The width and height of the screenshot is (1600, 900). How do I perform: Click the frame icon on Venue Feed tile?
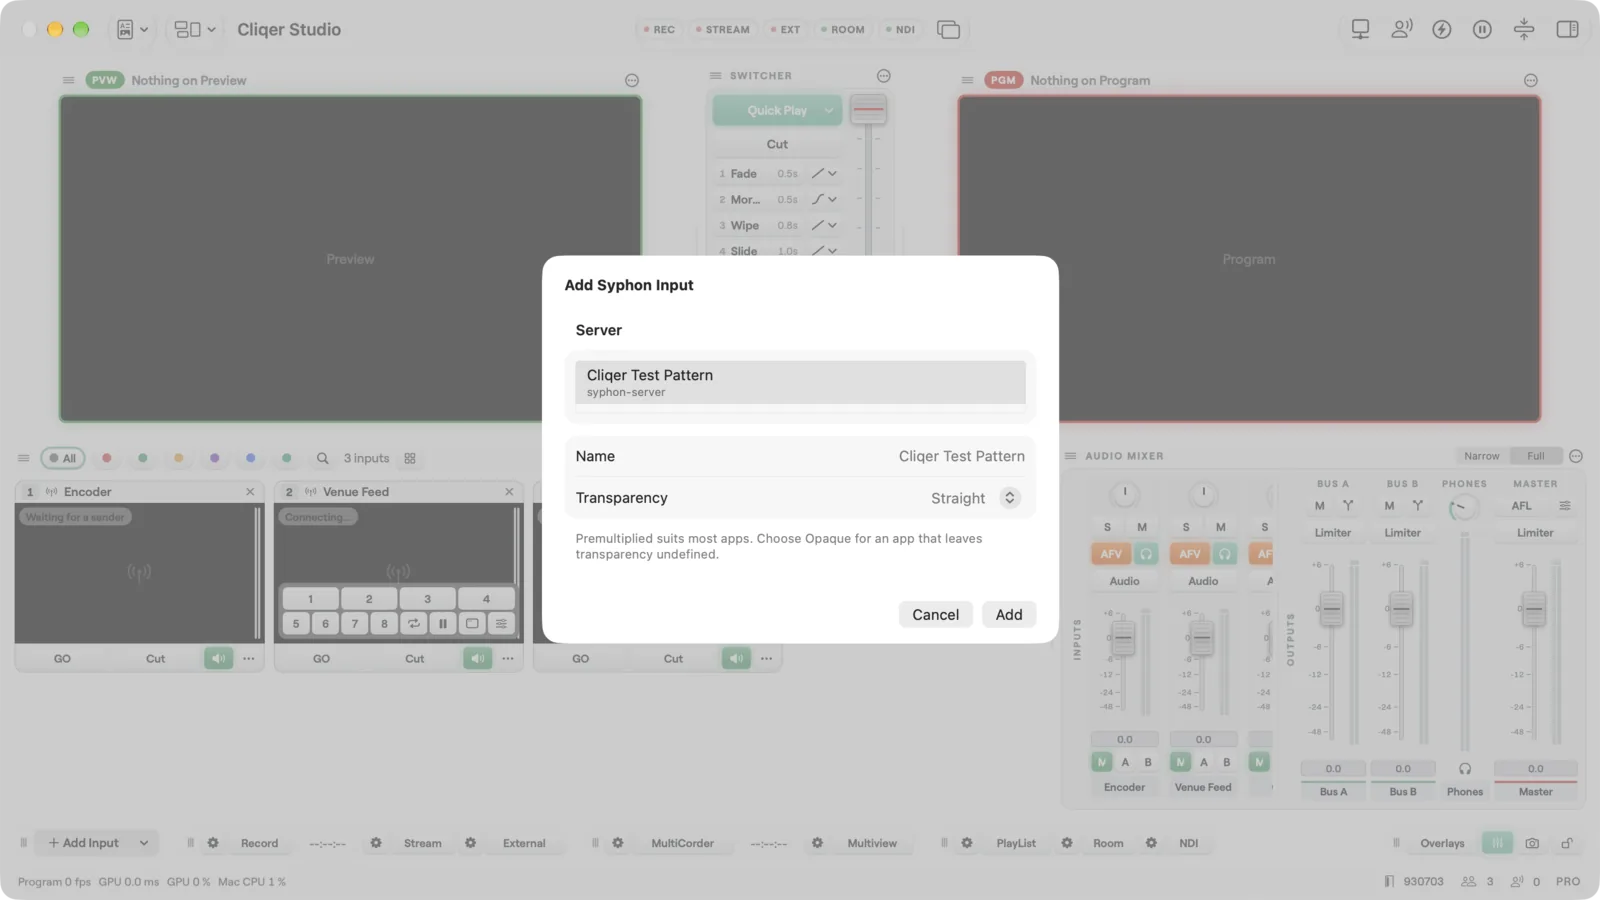click(x=472, y=624)
